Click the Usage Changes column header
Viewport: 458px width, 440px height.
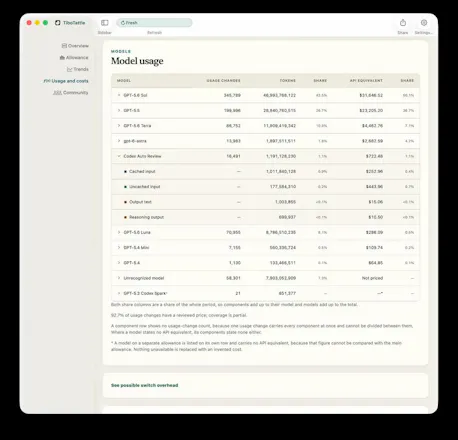pos(223,80)
